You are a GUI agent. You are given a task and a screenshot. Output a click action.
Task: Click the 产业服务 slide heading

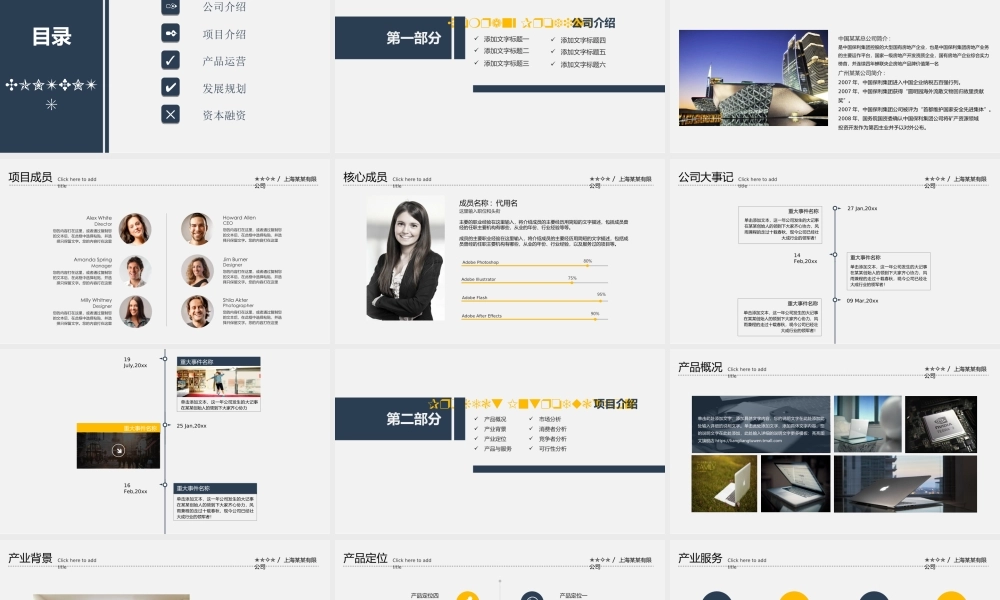pyautogui.click(x=700, y=559)
